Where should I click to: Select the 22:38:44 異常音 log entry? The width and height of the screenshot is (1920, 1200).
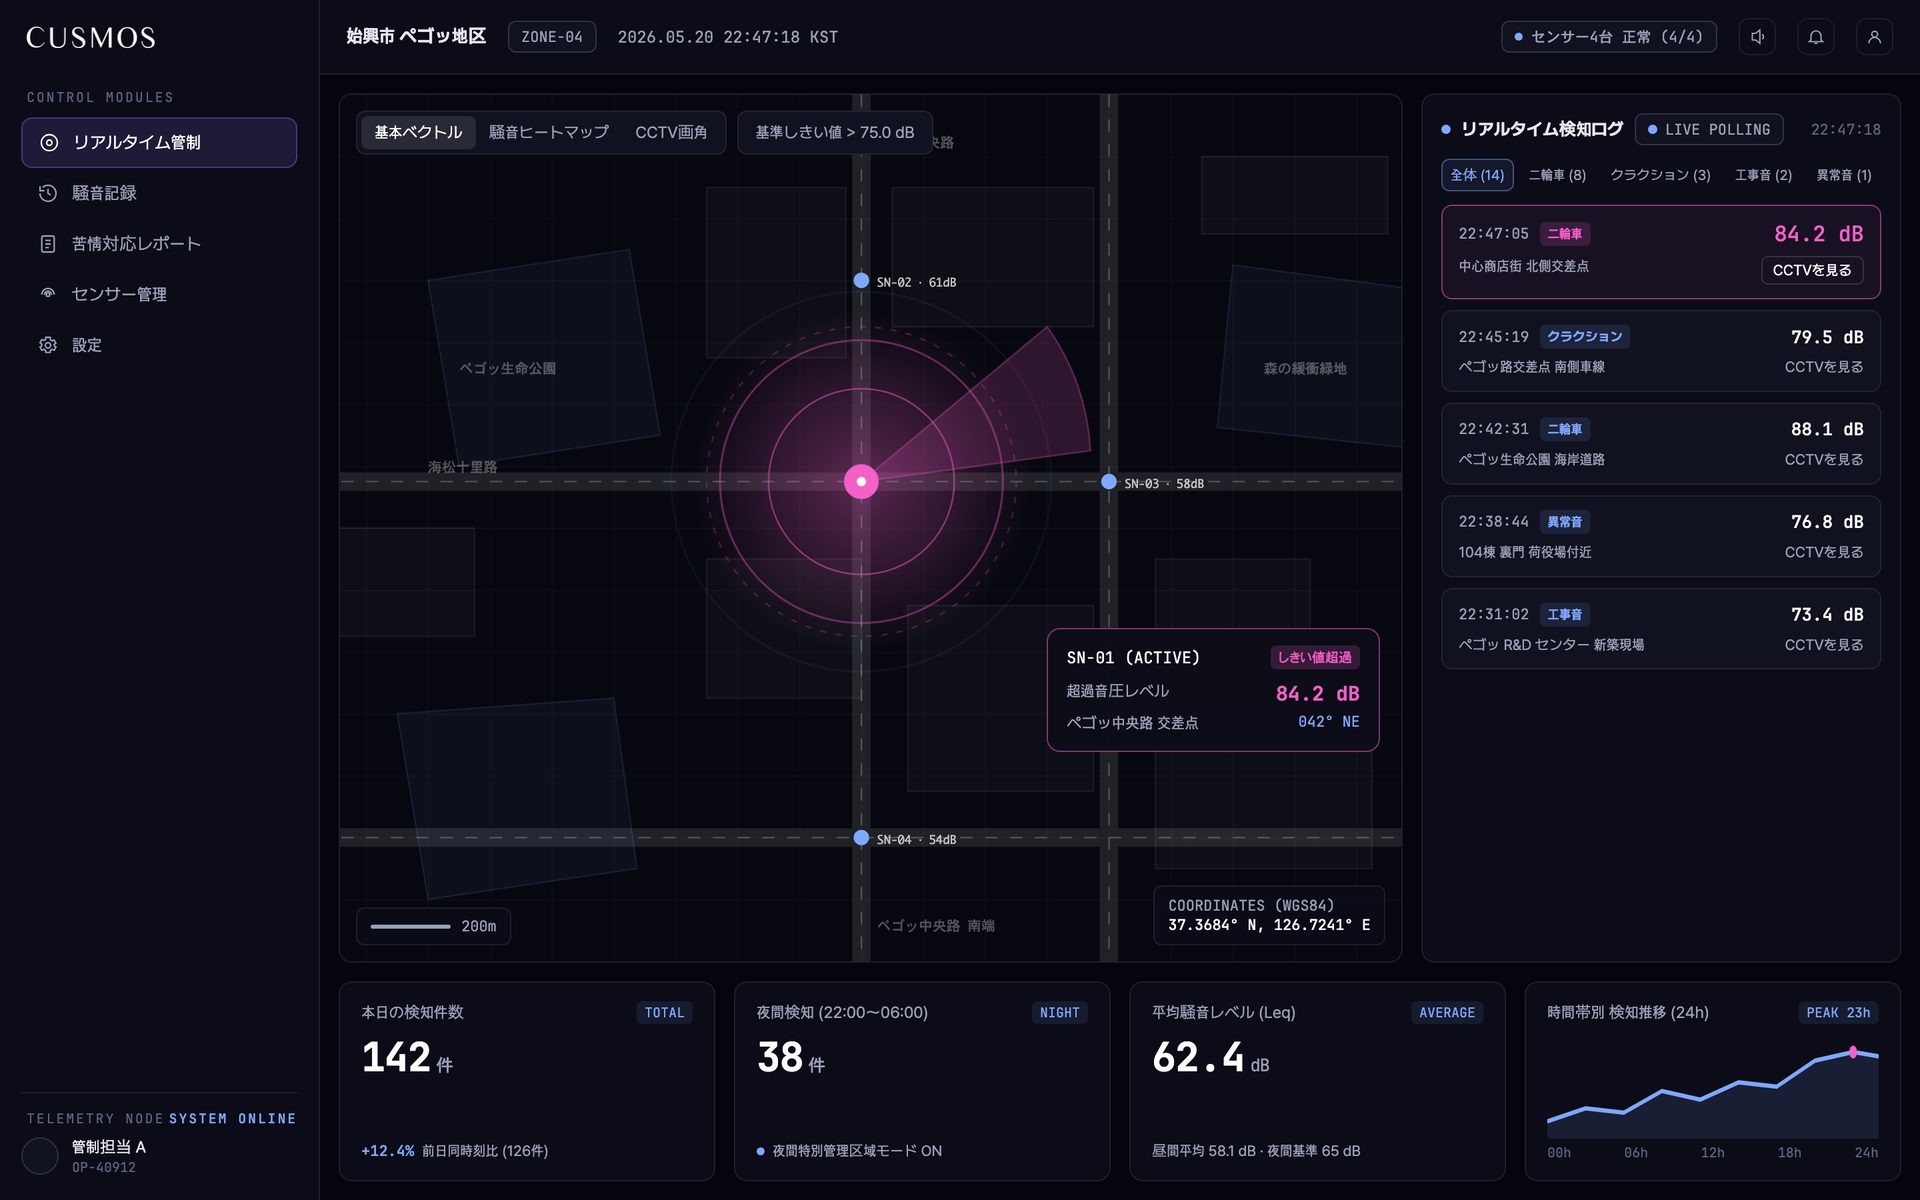tap(1660, 536)
